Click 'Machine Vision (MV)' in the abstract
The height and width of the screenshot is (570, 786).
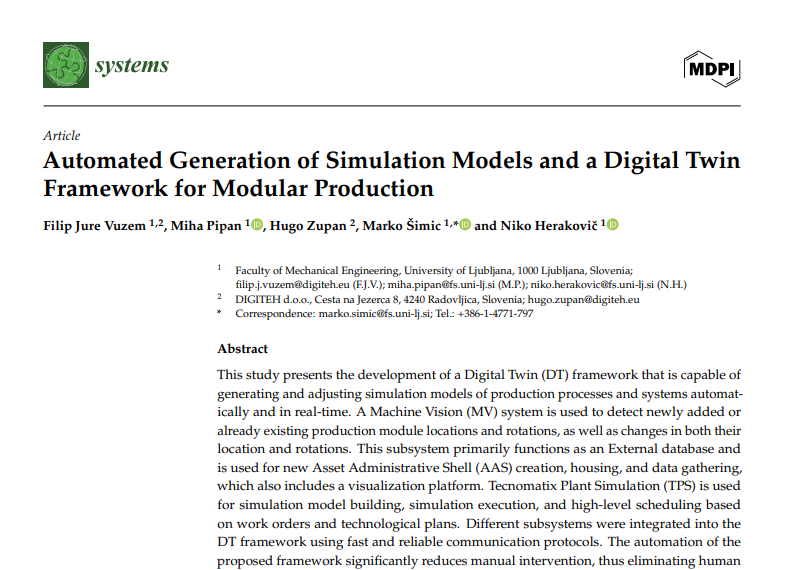pyautogui.click(x=434, y=412)
